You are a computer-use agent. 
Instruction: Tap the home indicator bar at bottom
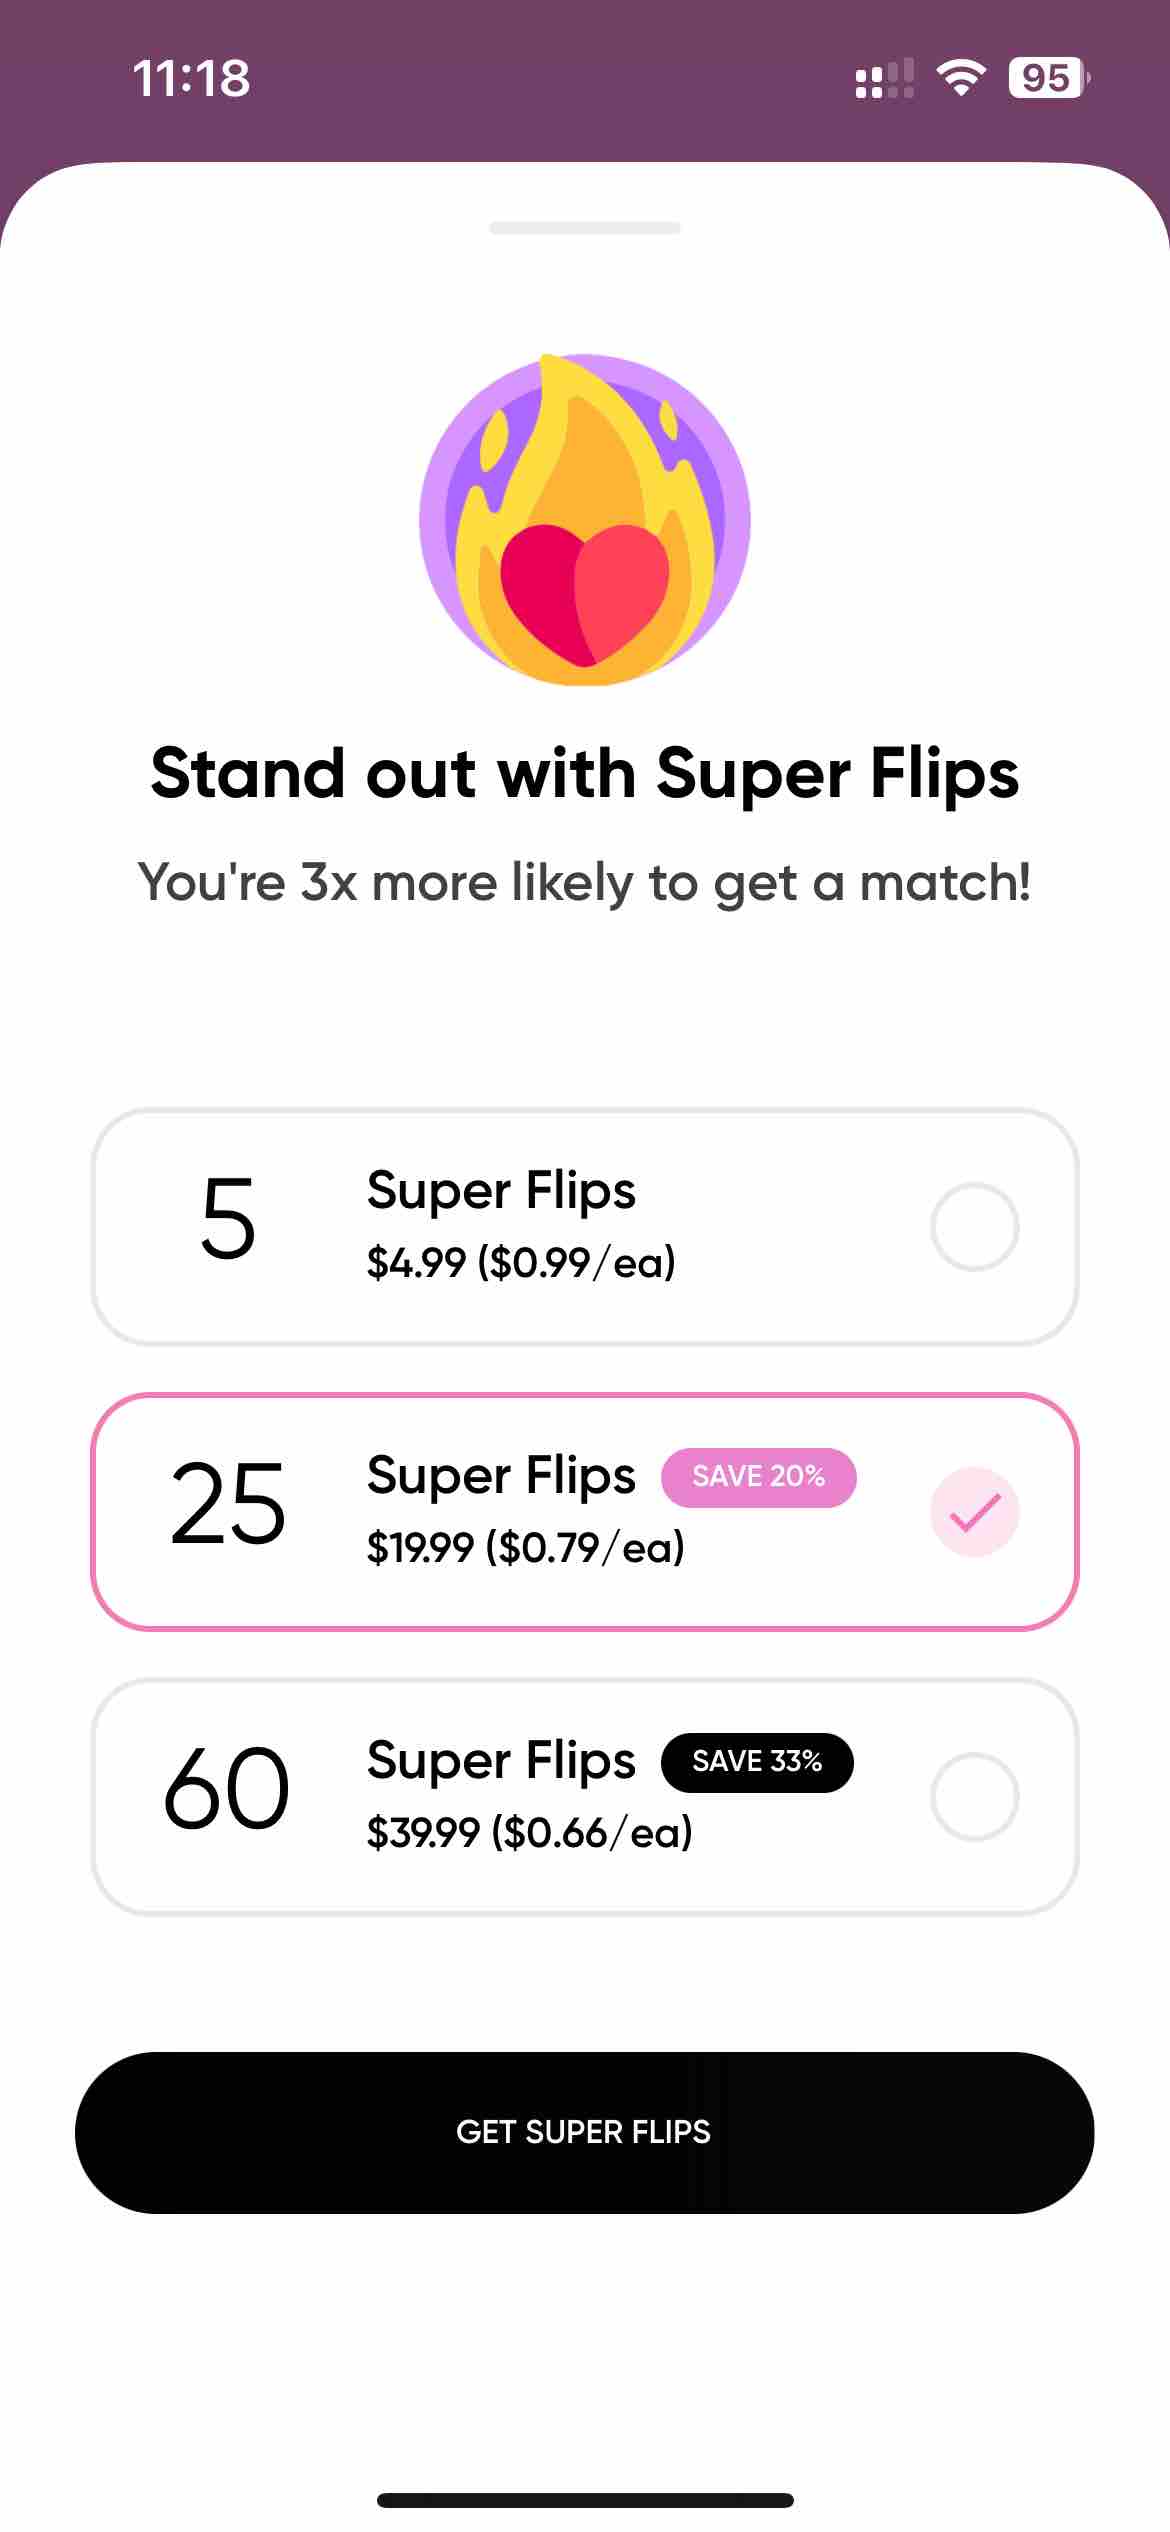(585, 2500)
